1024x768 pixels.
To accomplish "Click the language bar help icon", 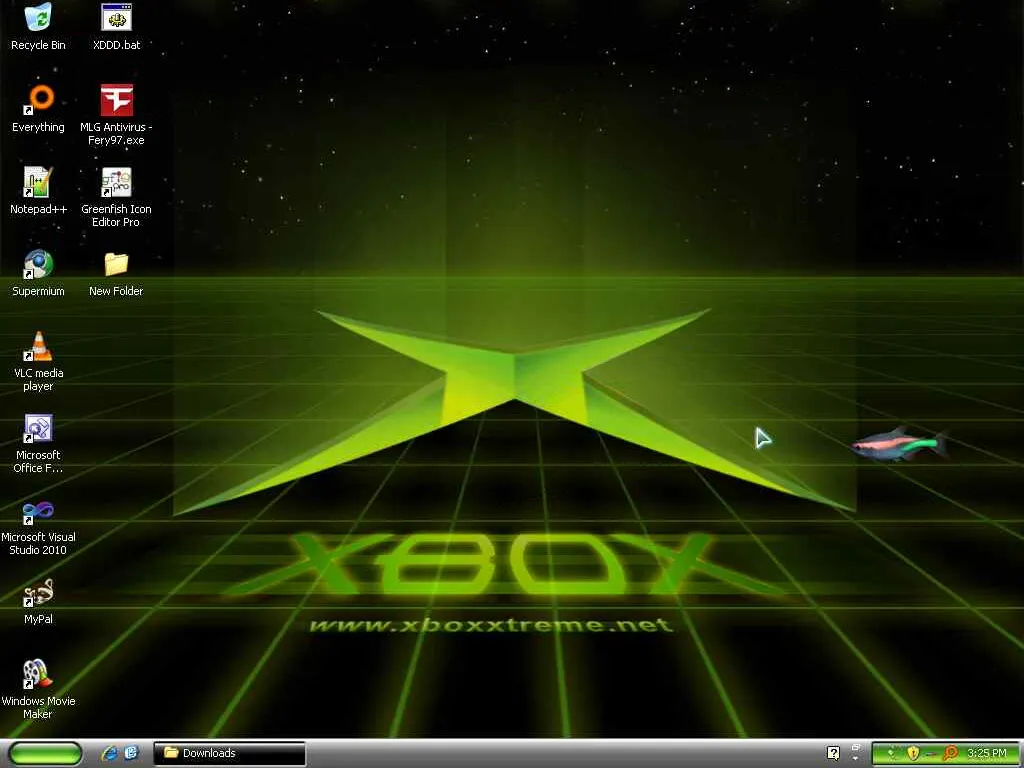I will [x=833, y=753].
